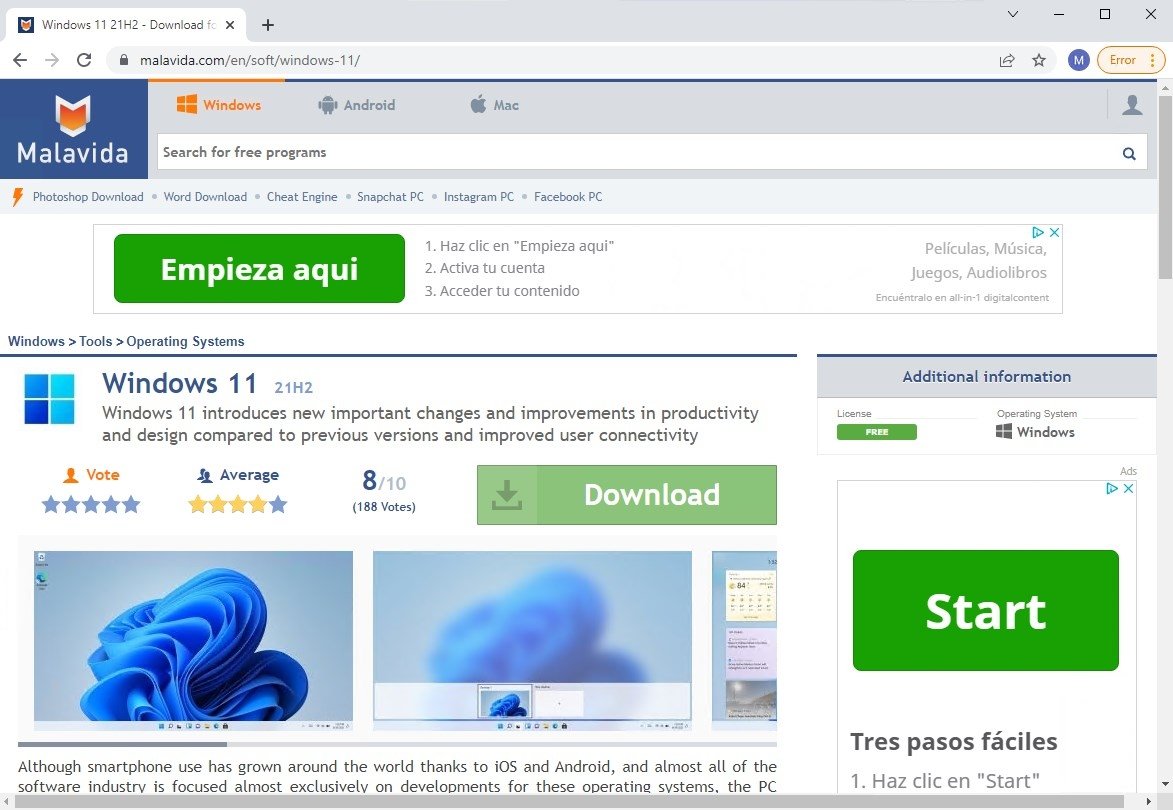Close the sidebar ad
The image size is (1173, 810).
[1128, 488]
